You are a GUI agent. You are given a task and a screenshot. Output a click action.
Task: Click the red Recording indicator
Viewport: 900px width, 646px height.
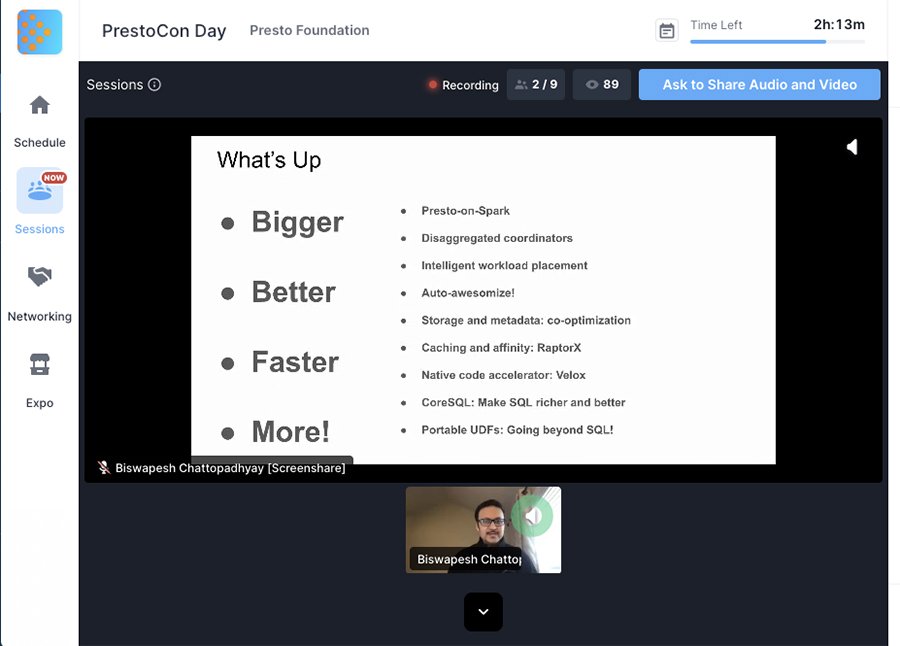(x=462, y=85)
